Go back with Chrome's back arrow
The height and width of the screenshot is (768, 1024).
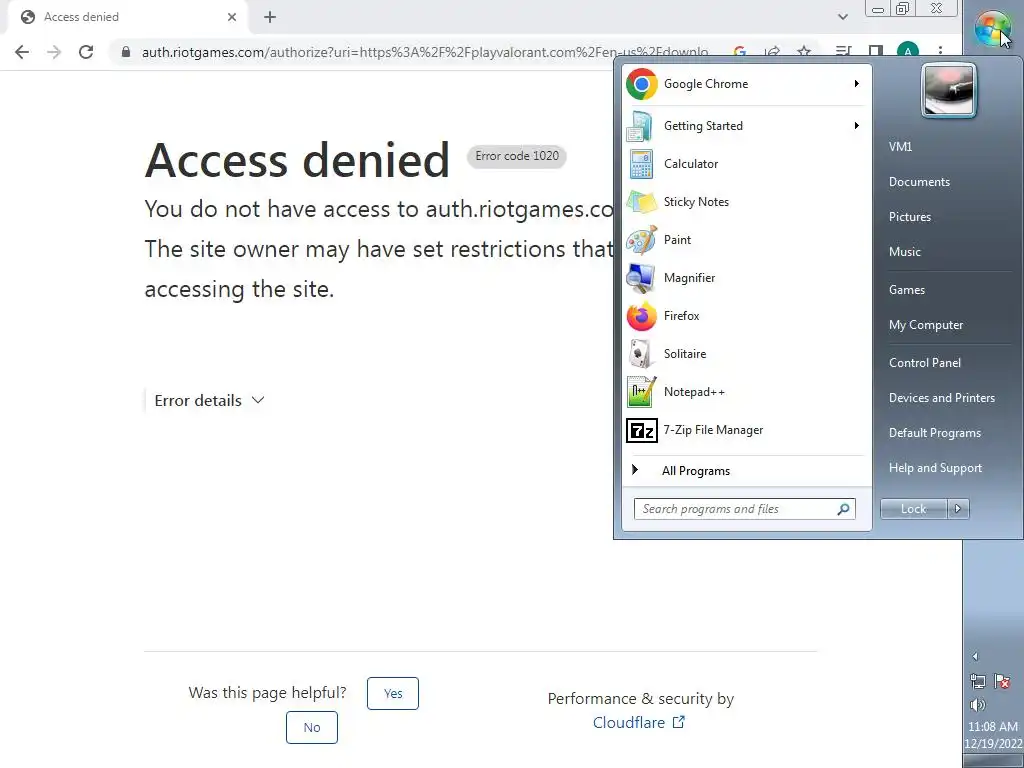(22, 52)
